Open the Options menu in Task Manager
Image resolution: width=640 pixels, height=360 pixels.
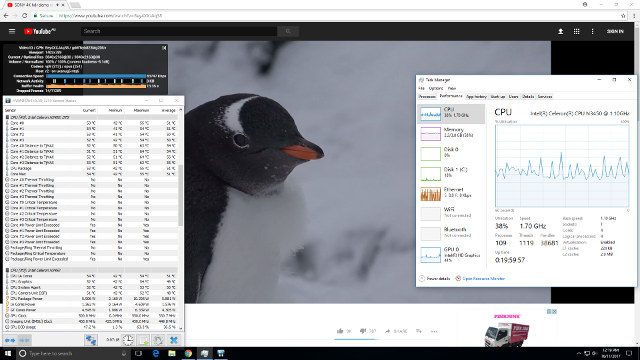436,88
